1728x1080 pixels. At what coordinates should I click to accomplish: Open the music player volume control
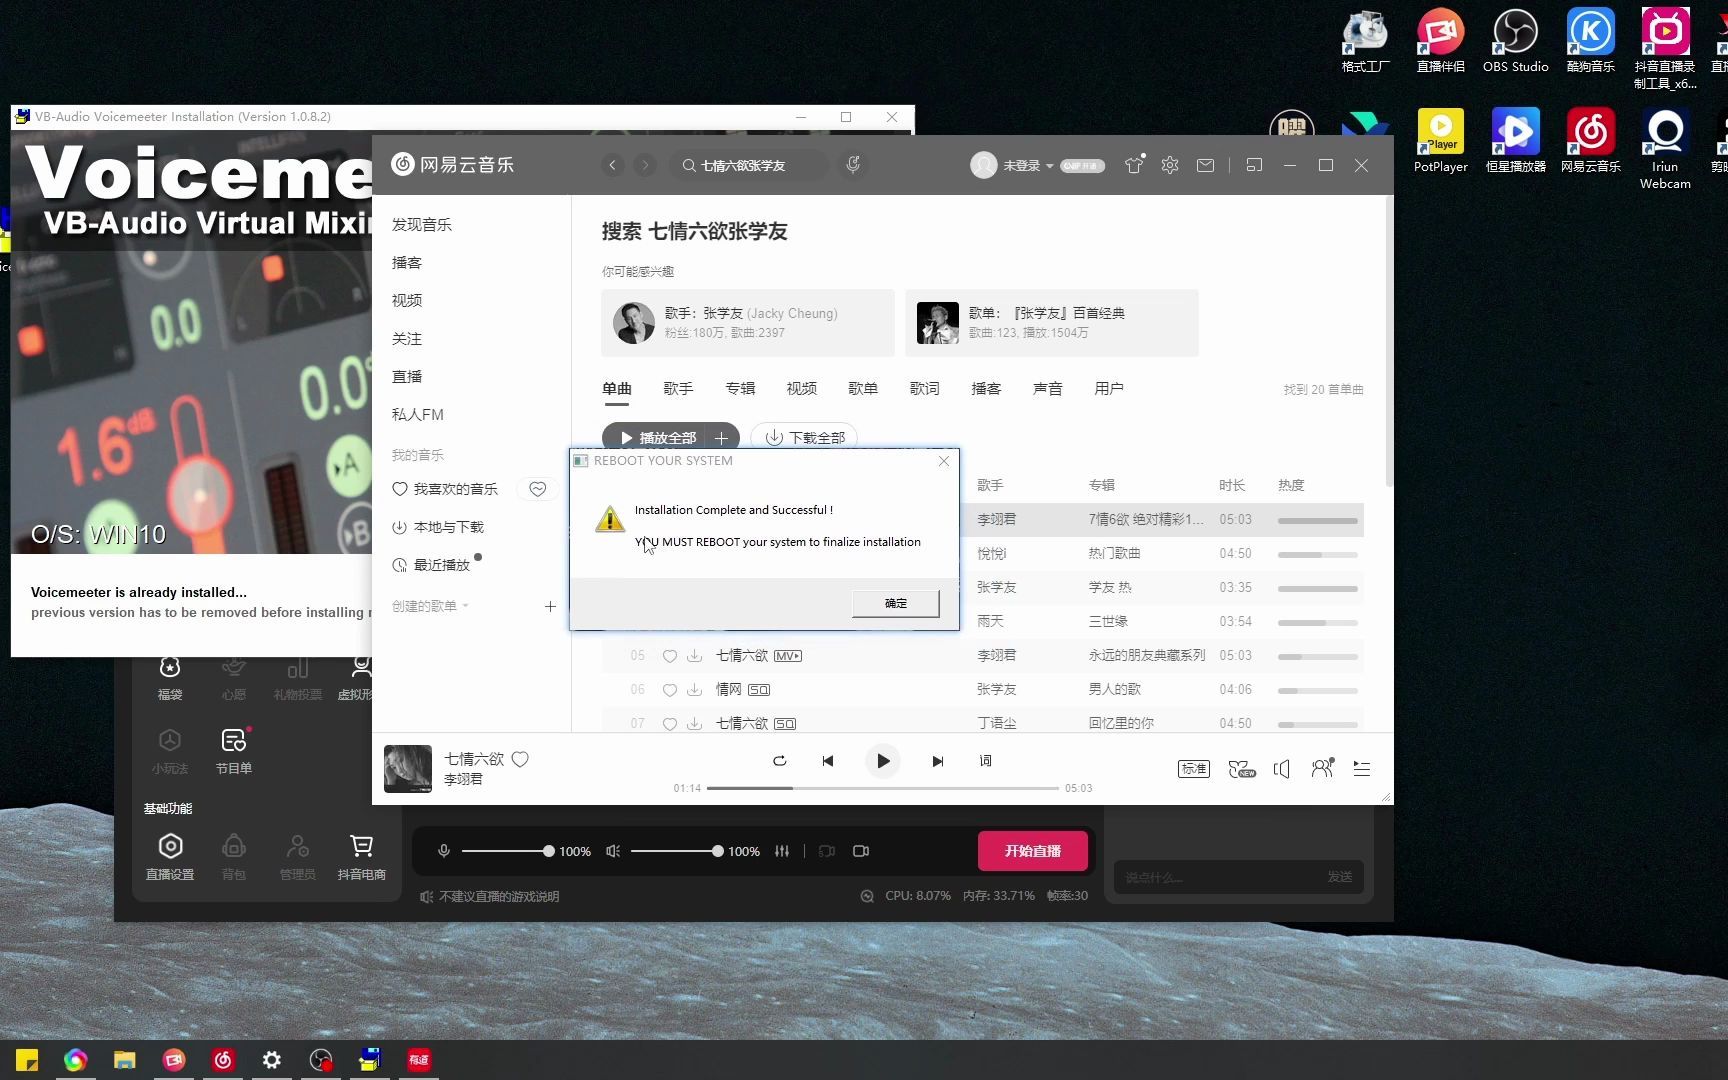[x=1282, y=769]
